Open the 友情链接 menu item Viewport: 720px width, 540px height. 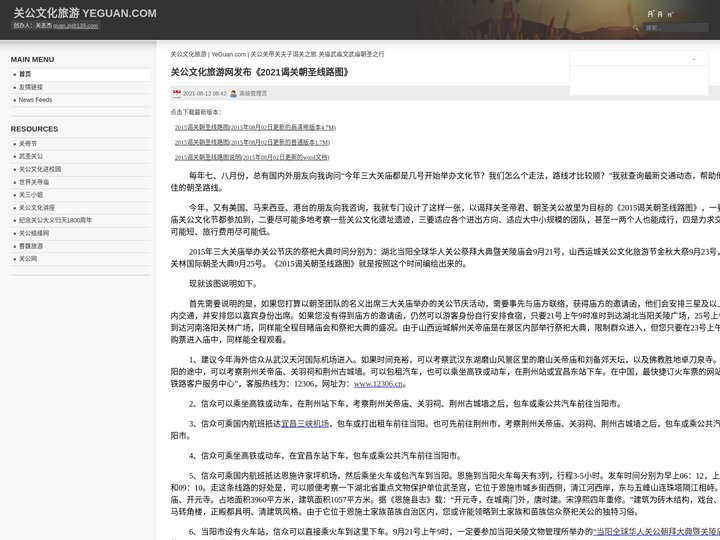point(80,87)
